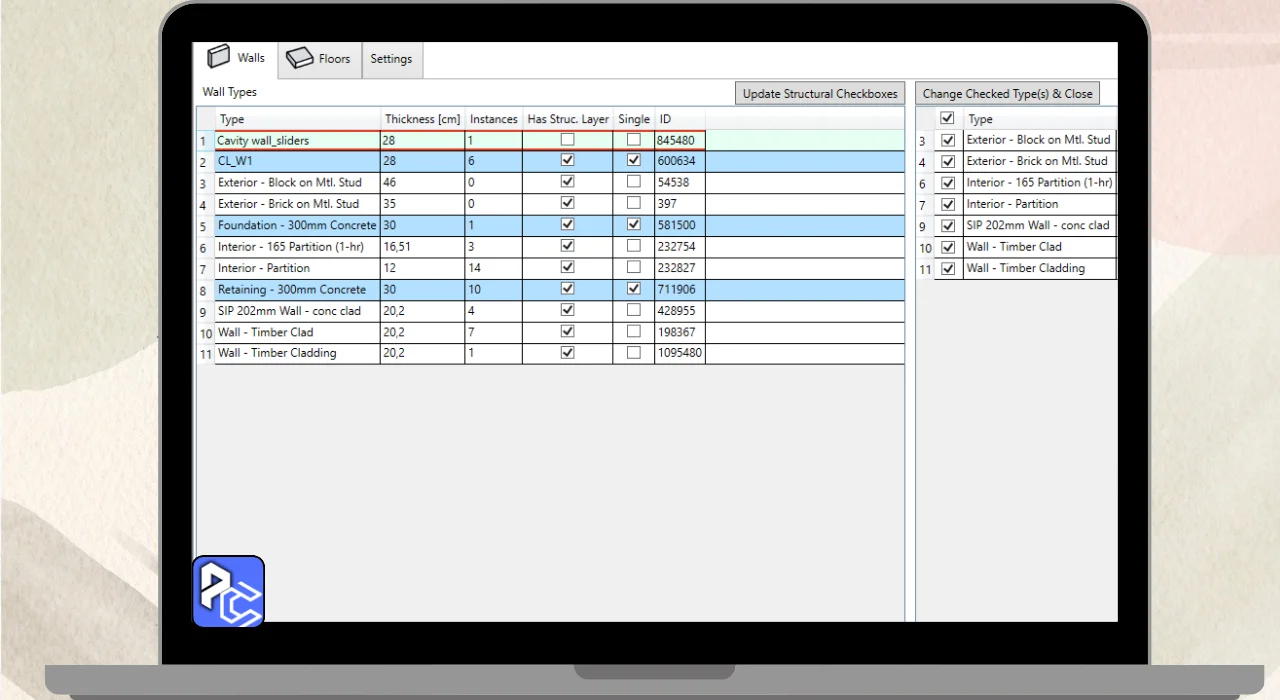This screenshot has width=1280, height=700.
Task: Toggle select-all checkbox in right panel header
Action: 948,118
